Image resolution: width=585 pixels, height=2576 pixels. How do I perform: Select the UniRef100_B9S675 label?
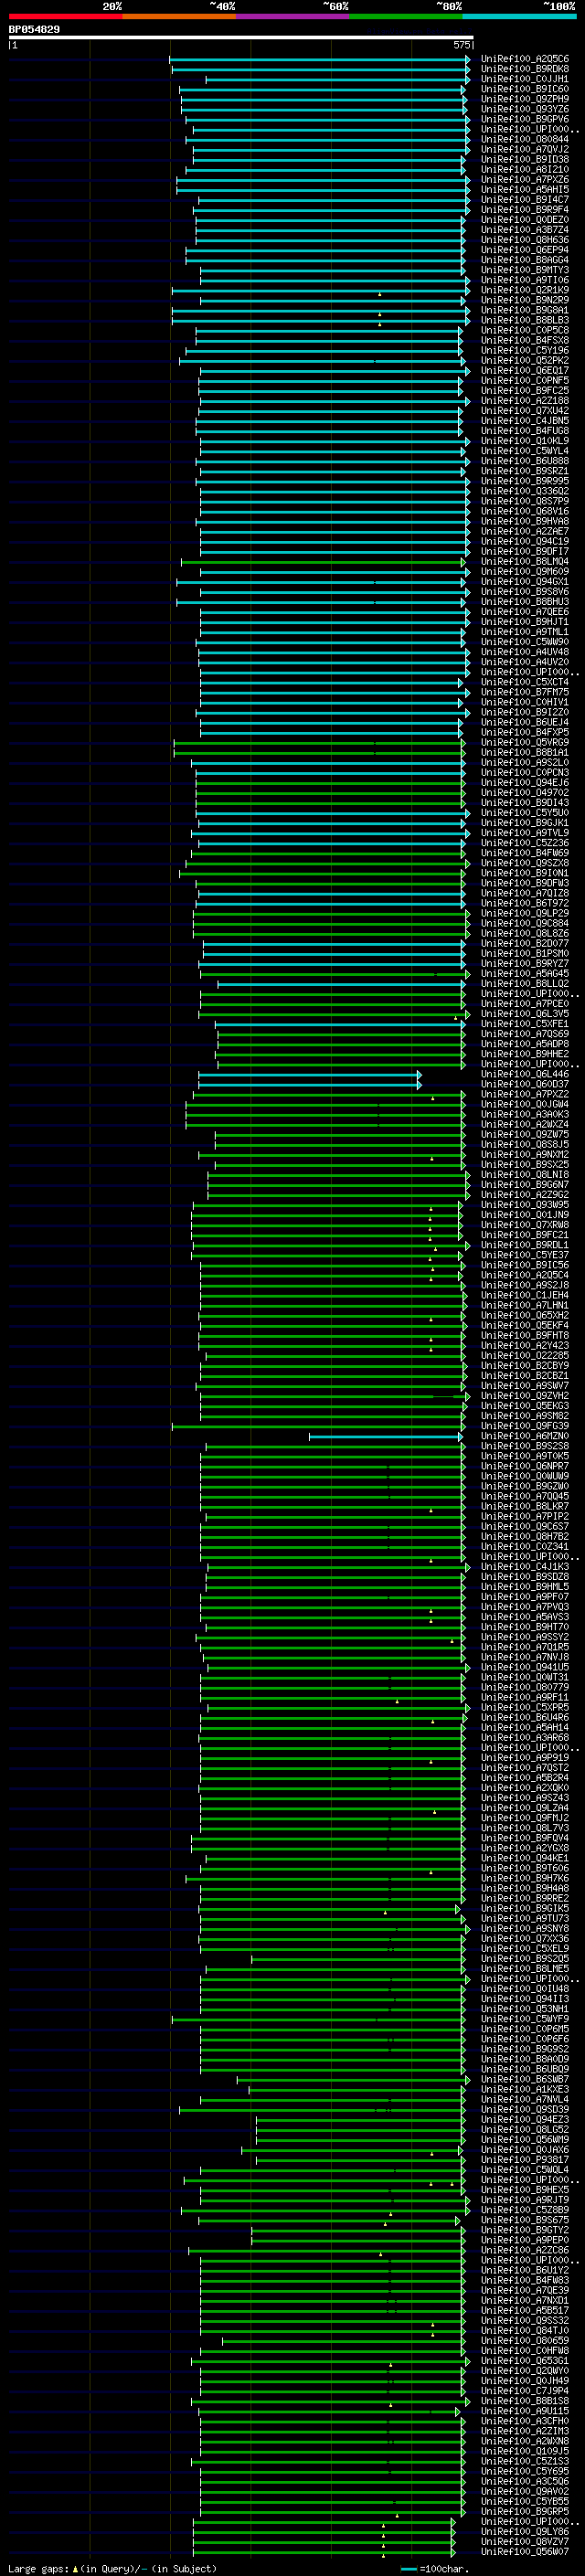[x=525, y=2220]
